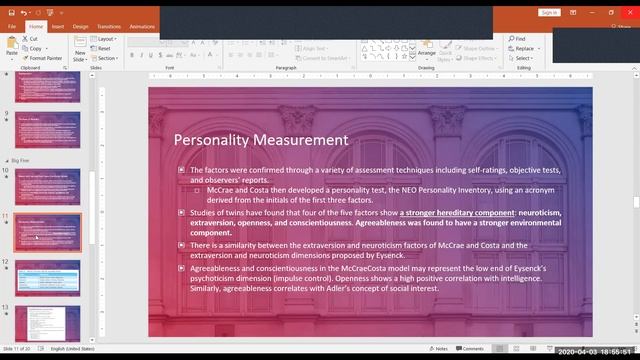Reset the slide formatting

pos(101,49)
